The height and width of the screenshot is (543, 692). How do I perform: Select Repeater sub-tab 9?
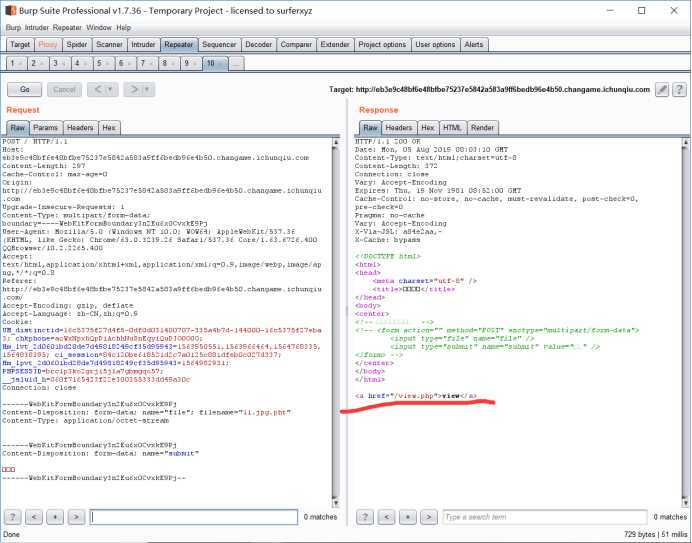point(190,64)
